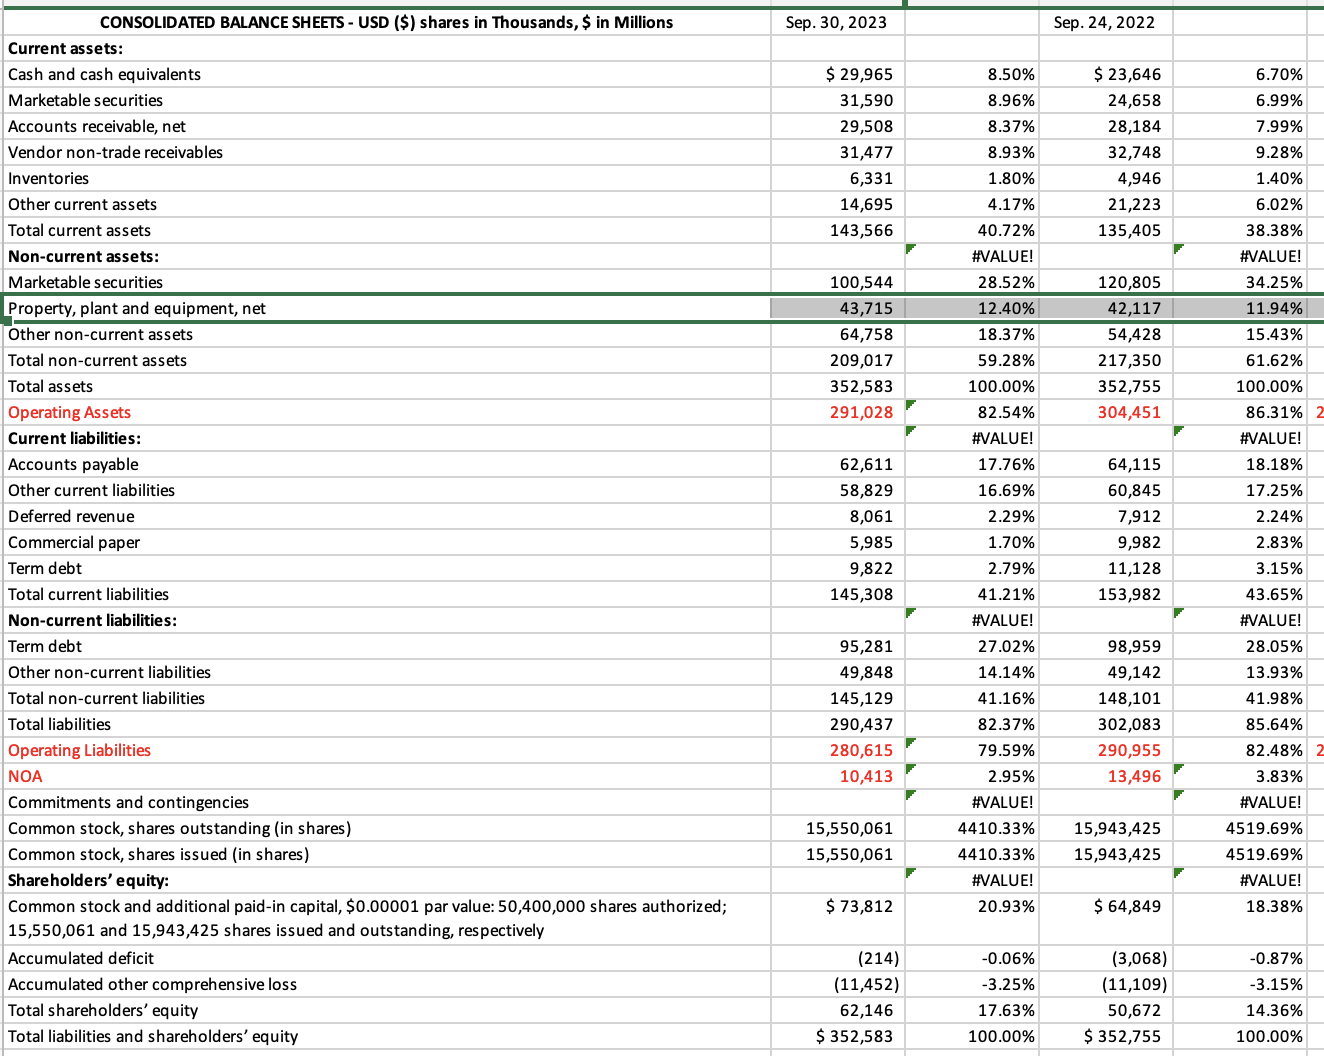Viewport: 1324px width, 1056px height.
Task: Select the 'Sep. 30, 2023' column header
Action: click(x=836, y=22)
